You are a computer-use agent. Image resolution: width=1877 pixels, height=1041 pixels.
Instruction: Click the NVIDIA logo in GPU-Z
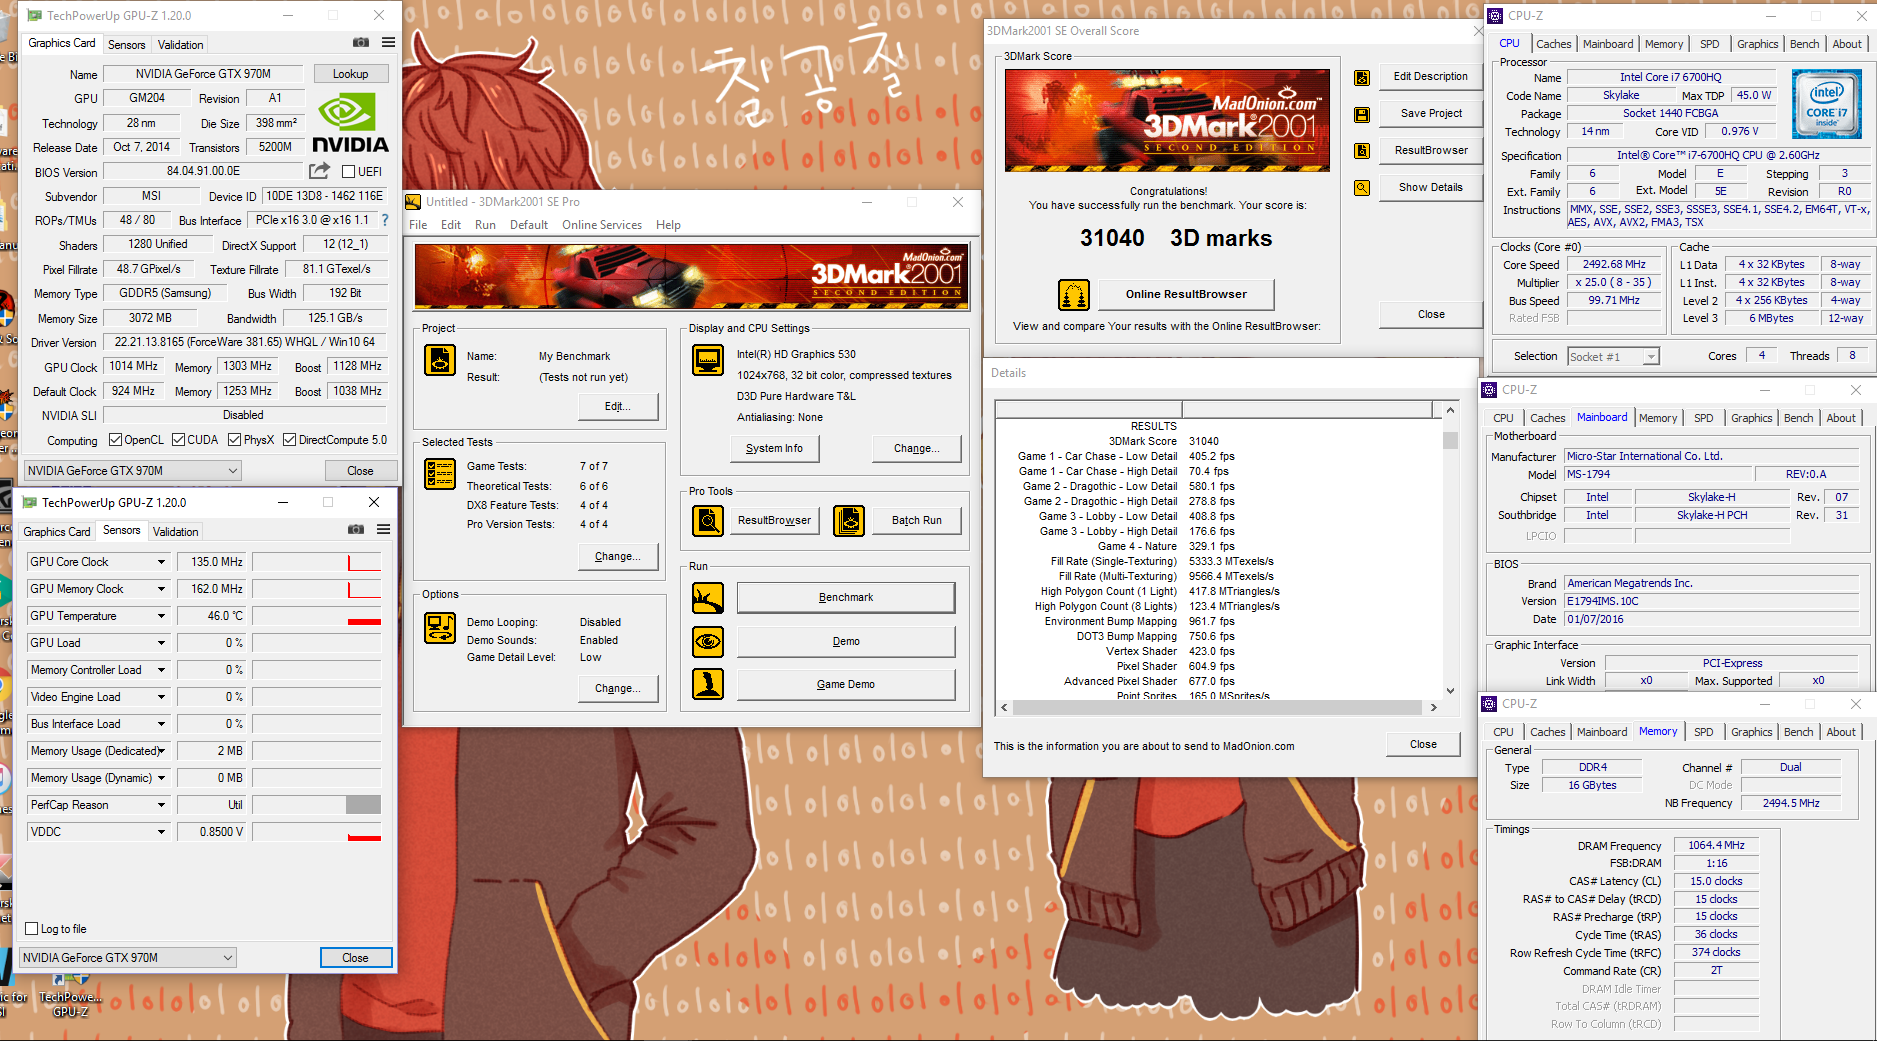pos(350,123)
